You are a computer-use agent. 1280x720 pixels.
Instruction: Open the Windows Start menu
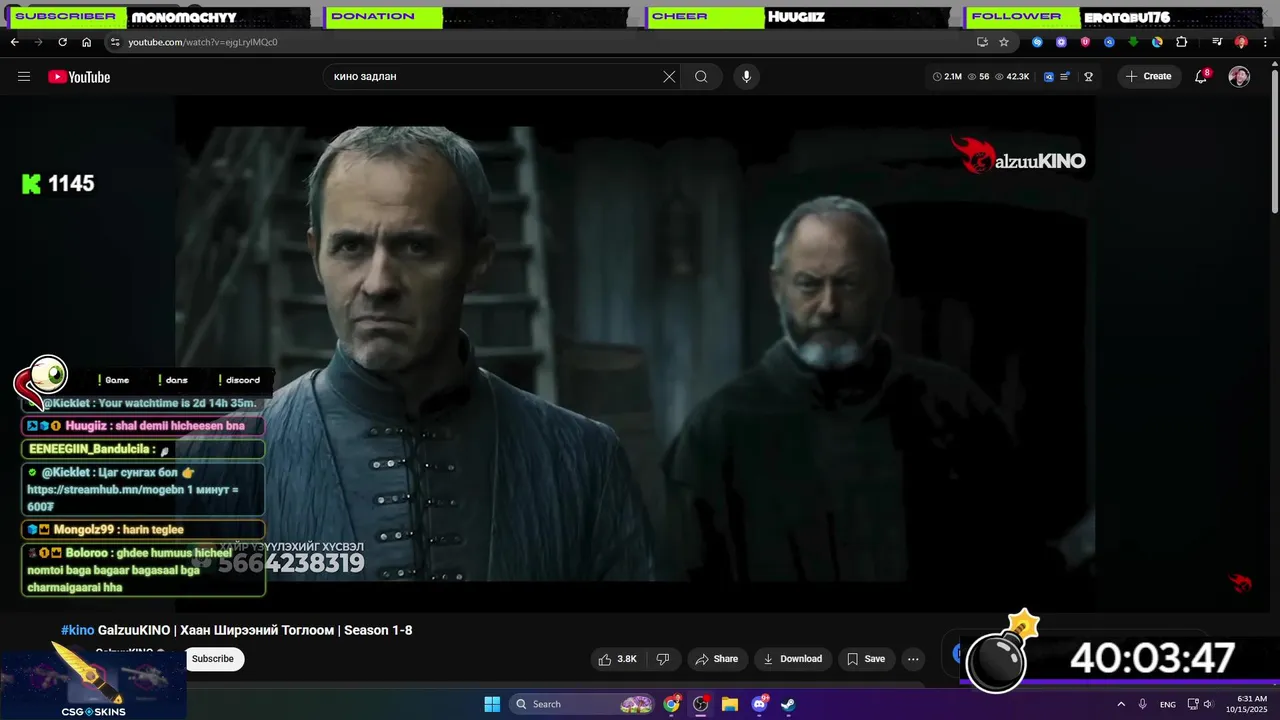492,704
